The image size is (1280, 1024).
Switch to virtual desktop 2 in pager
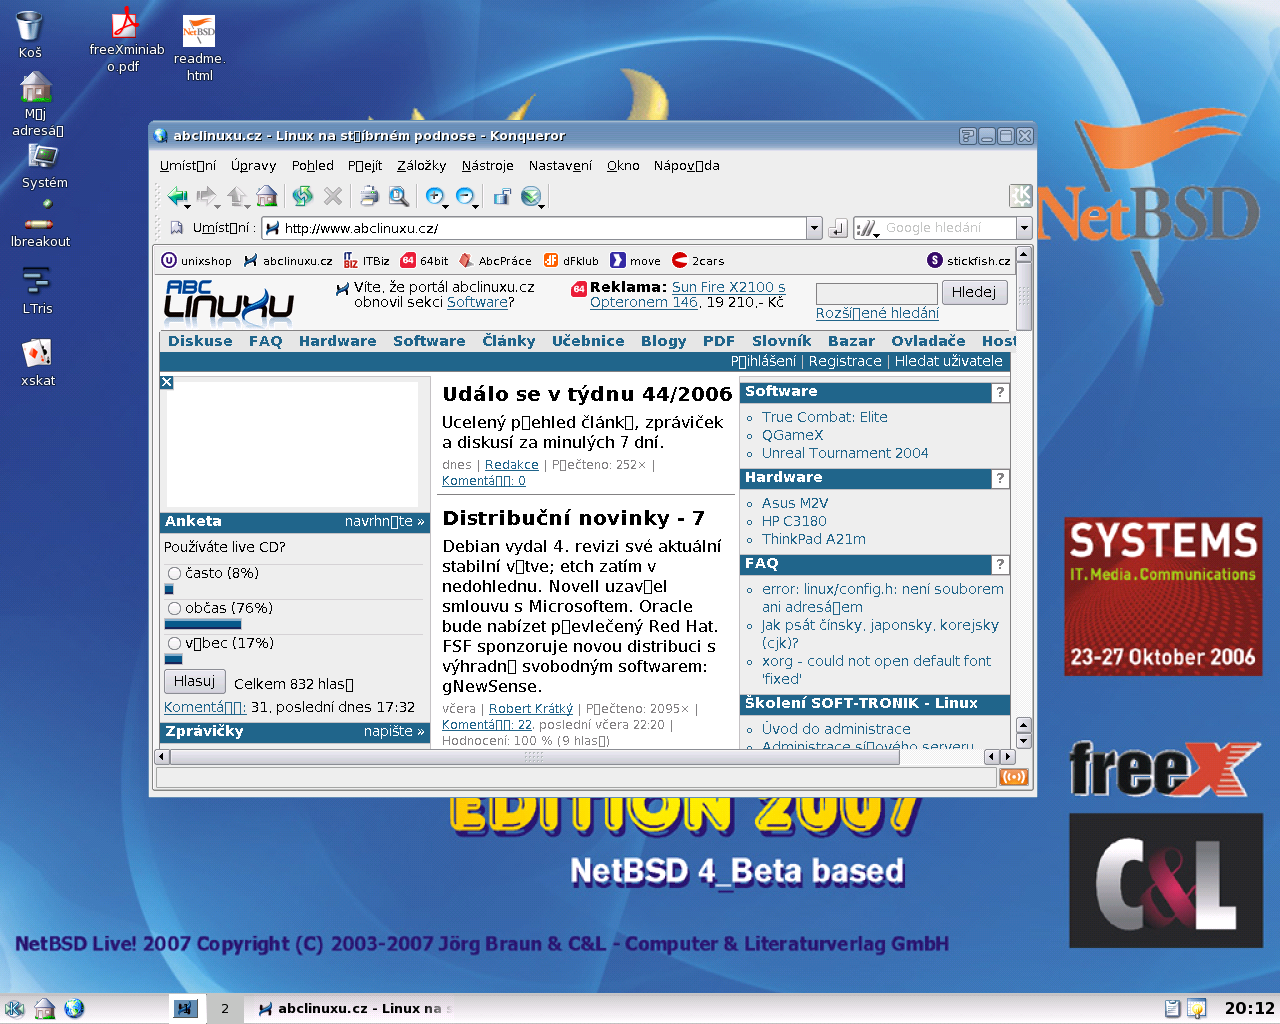[225, 1008]
